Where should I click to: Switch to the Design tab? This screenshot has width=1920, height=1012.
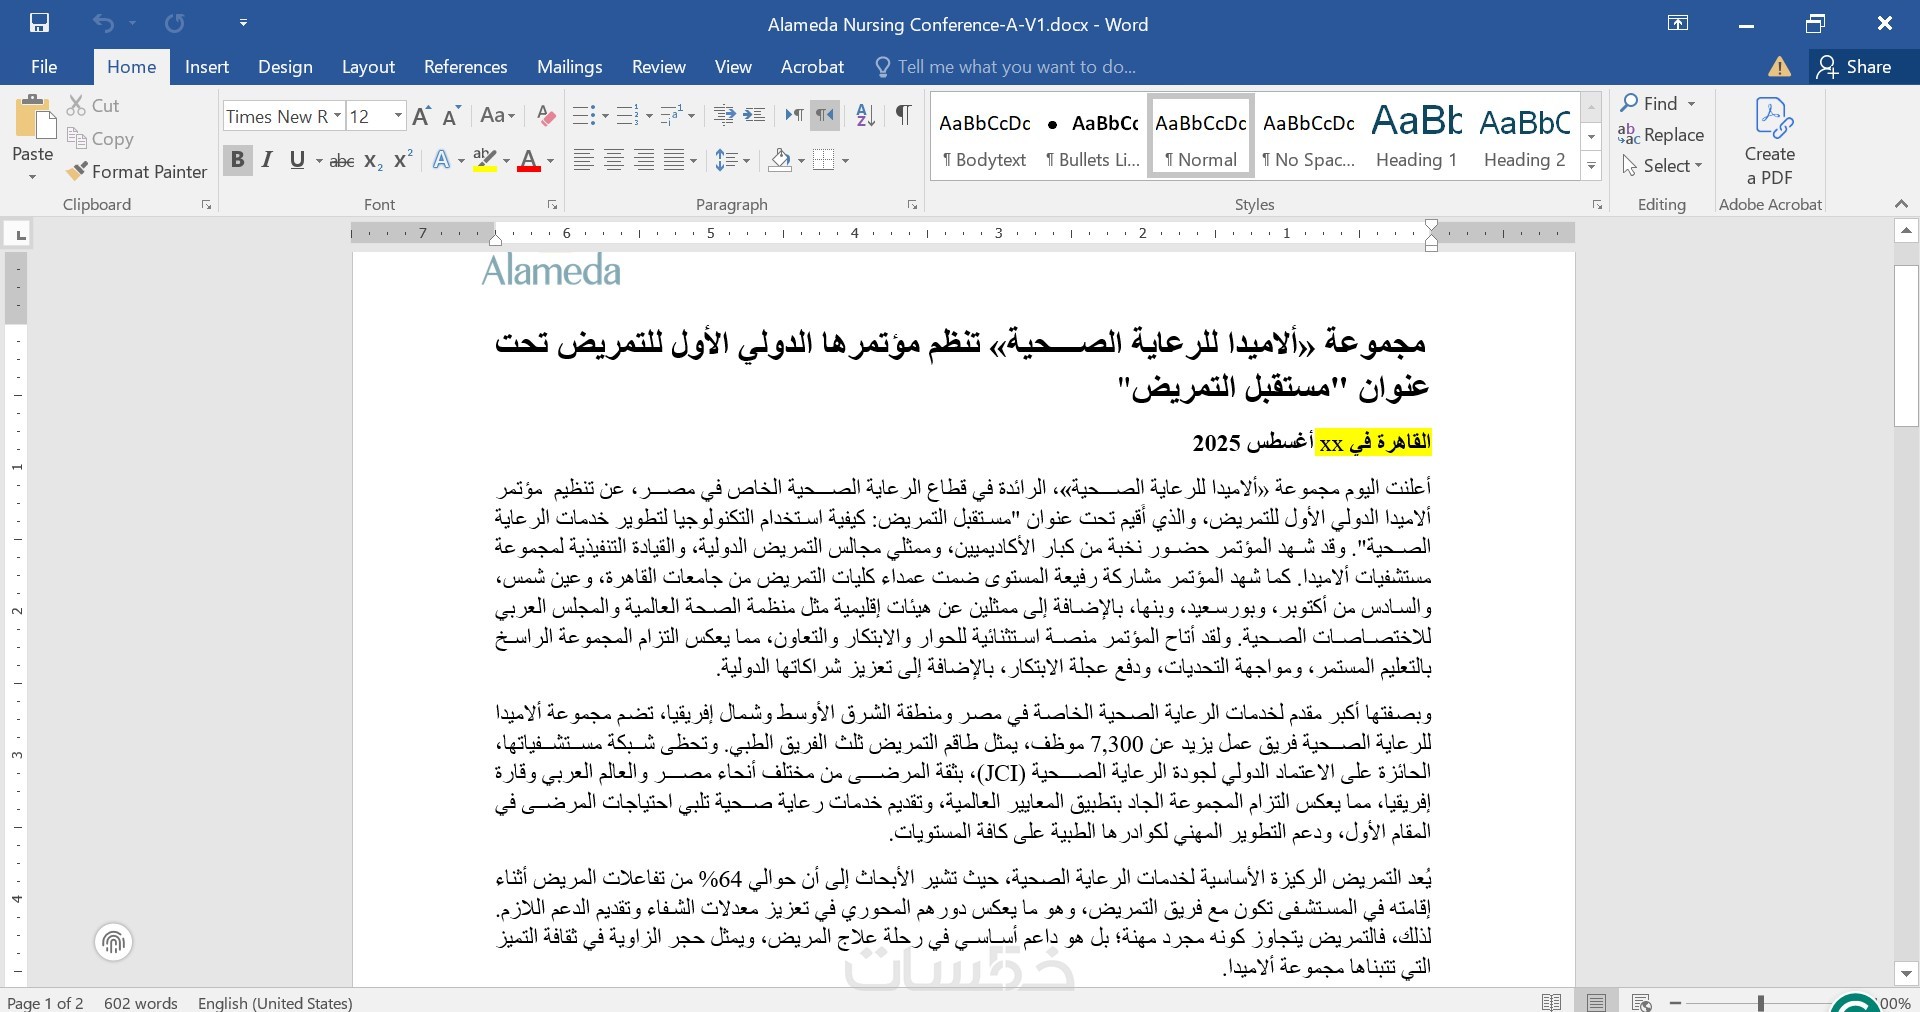285,67
